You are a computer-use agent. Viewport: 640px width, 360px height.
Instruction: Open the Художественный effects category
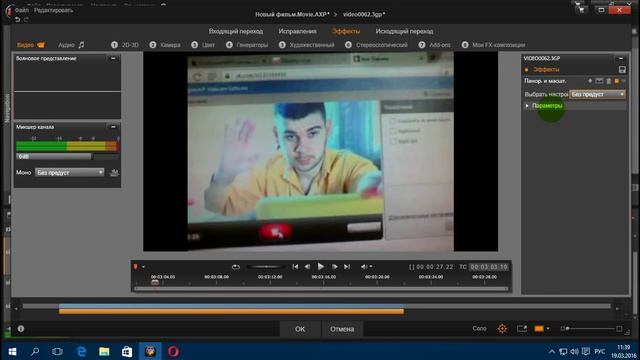307,45
